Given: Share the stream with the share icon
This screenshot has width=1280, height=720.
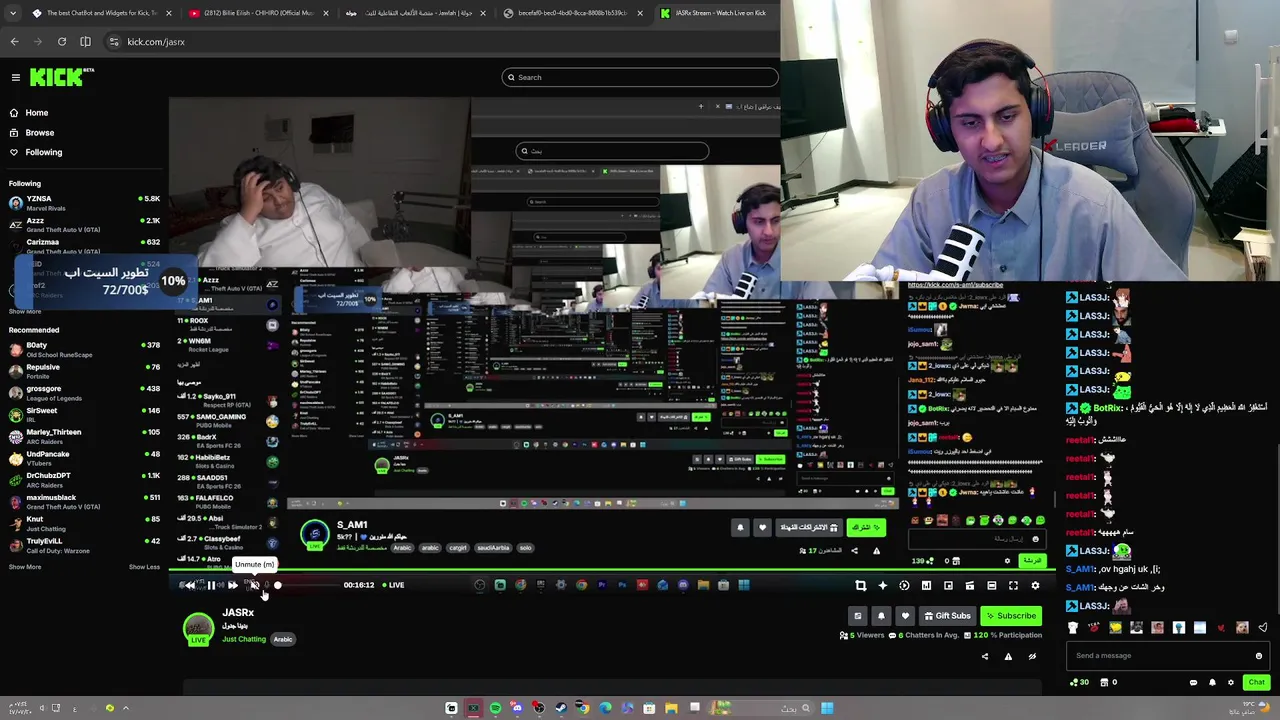Looking at the screenshot, I should click(x=985, y=657).
